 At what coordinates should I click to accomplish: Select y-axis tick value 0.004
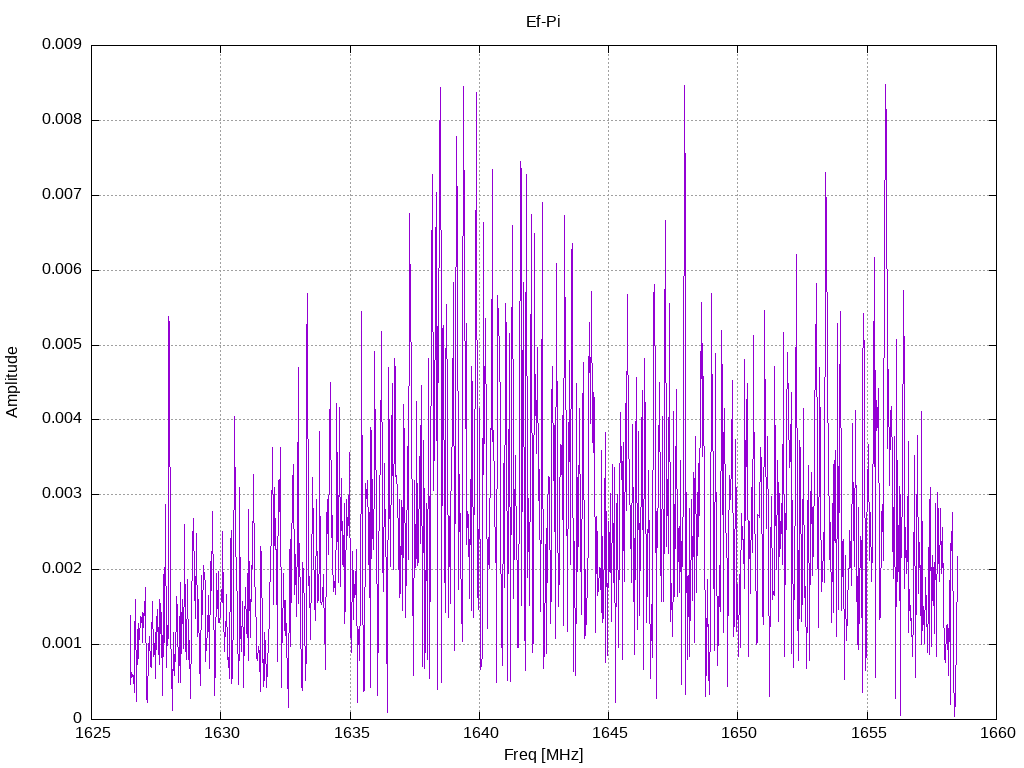tap(62, 419)
